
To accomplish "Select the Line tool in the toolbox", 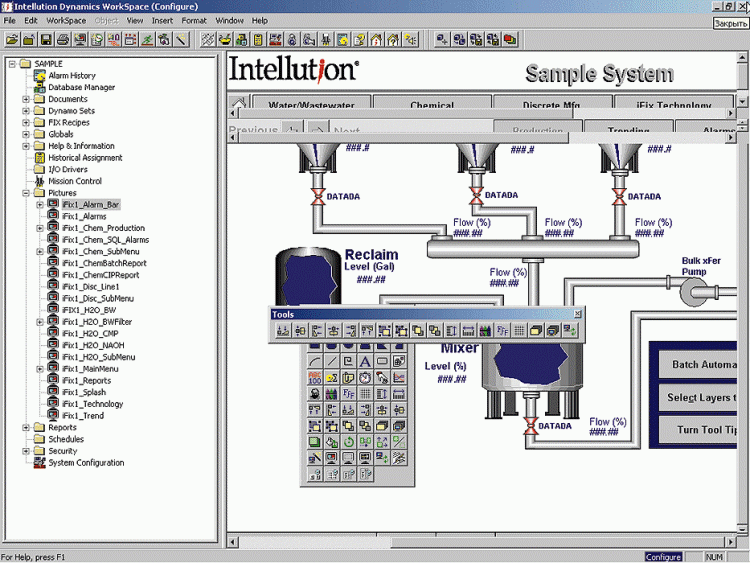I will (x=331, y=361).
